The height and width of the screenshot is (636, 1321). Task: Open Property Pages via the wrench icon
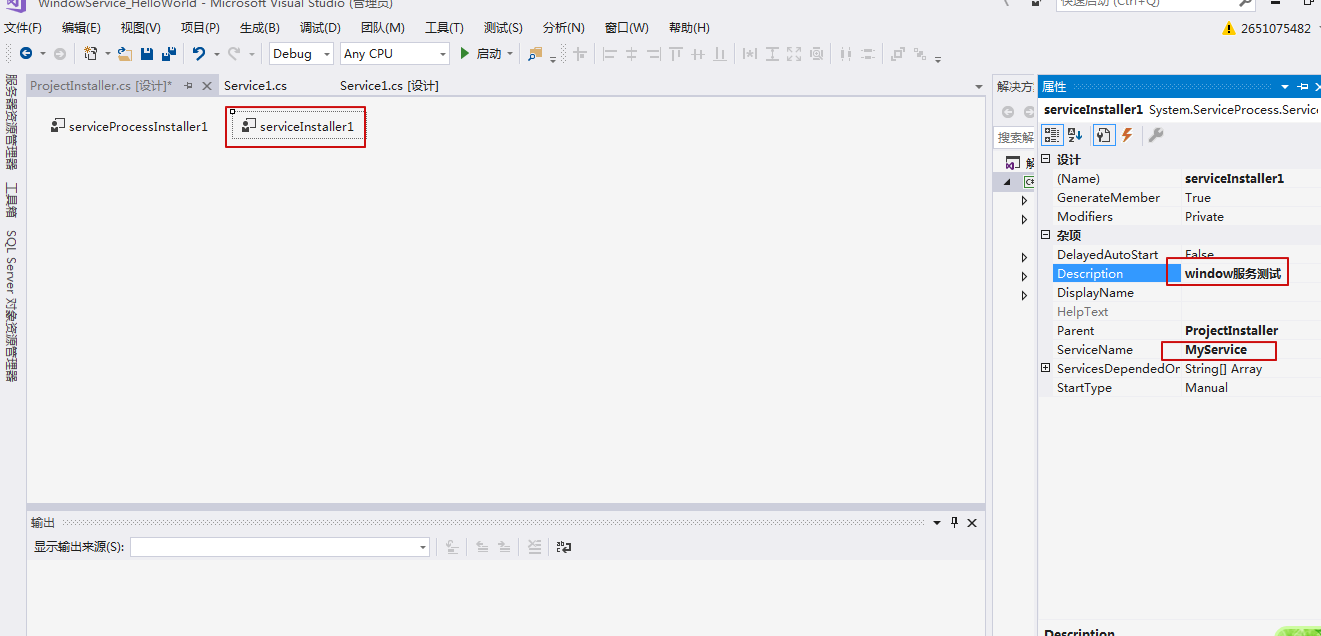tap(1156, 136)
